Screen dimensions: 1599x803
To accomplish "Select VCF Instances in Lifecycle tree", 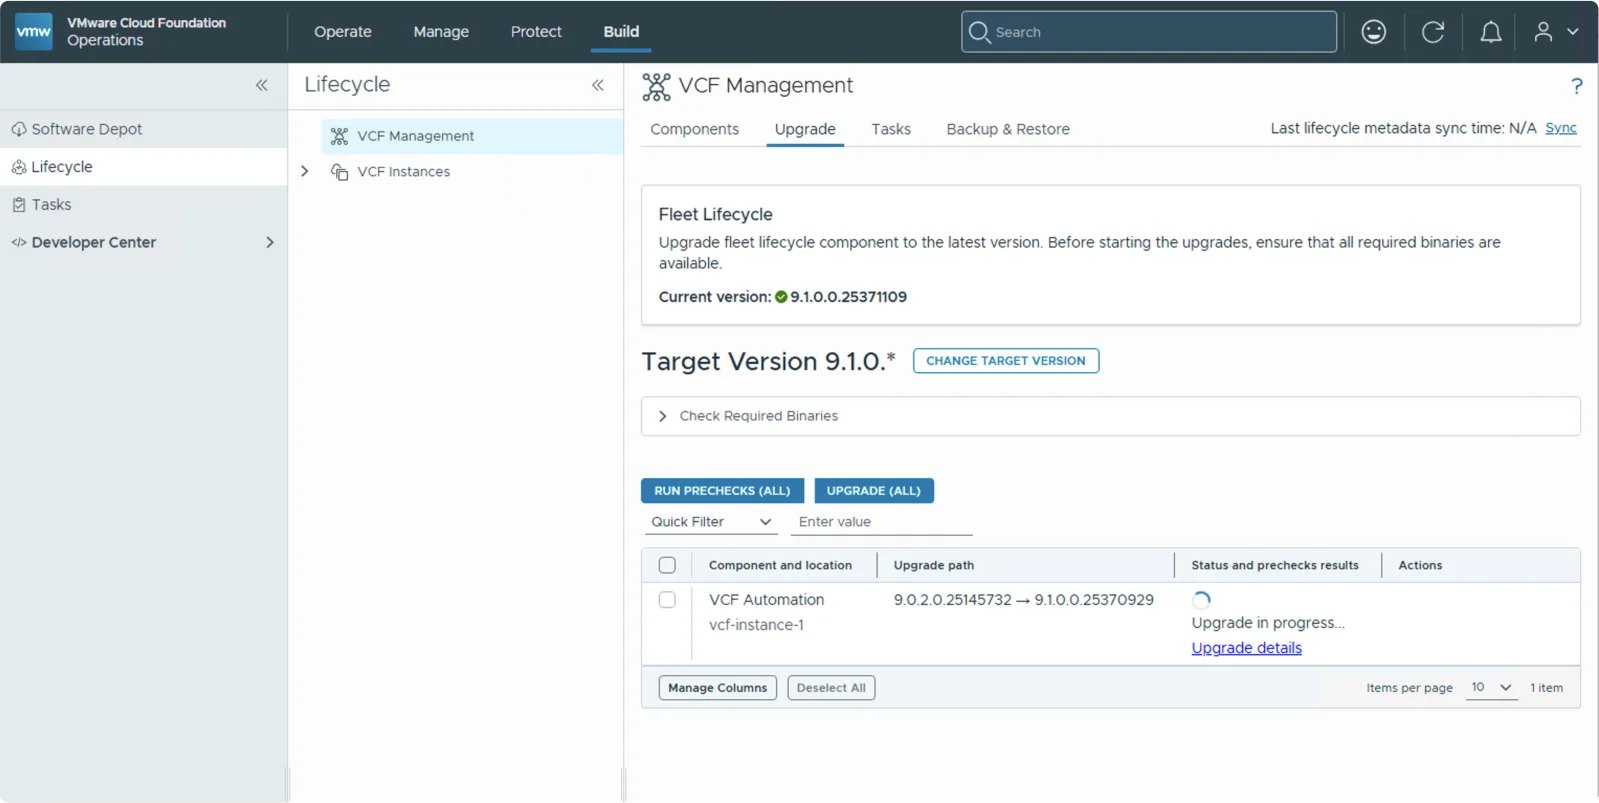I will [404, 172].
